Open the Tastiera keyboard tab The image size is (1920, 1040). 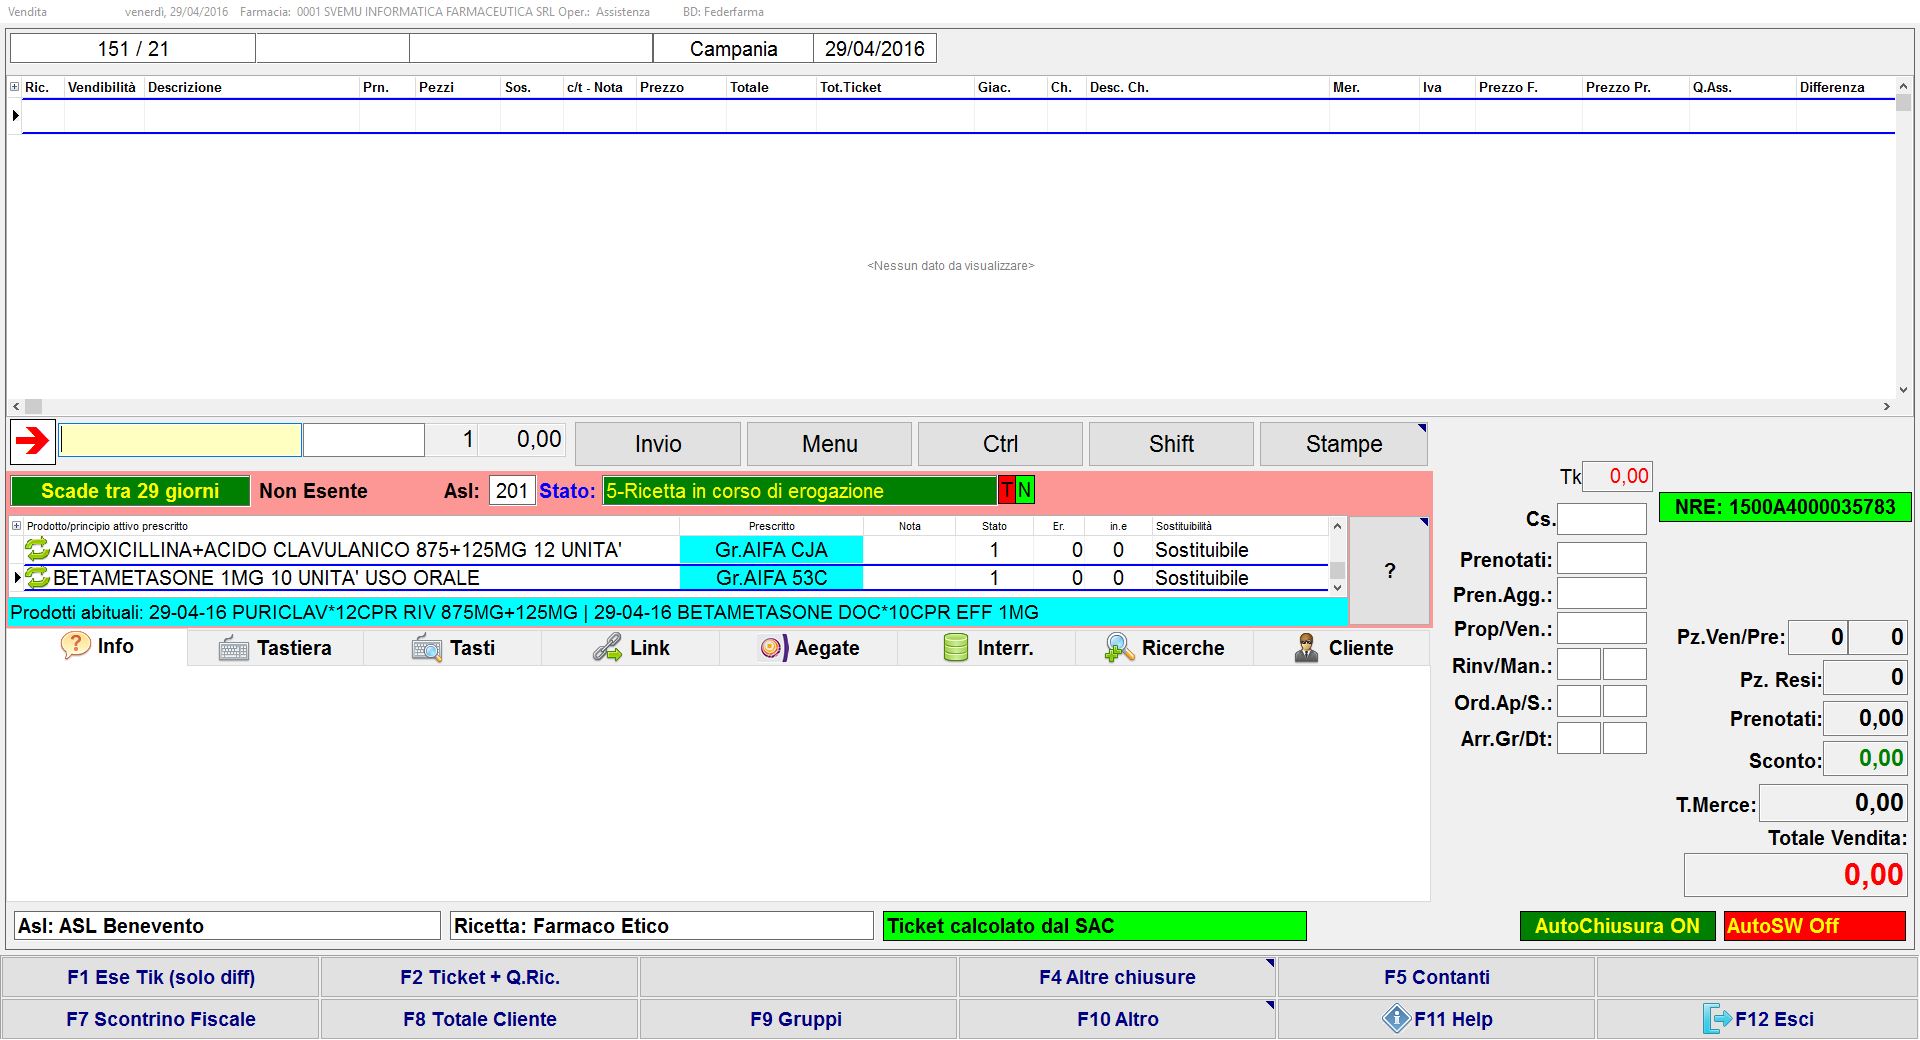275,648
